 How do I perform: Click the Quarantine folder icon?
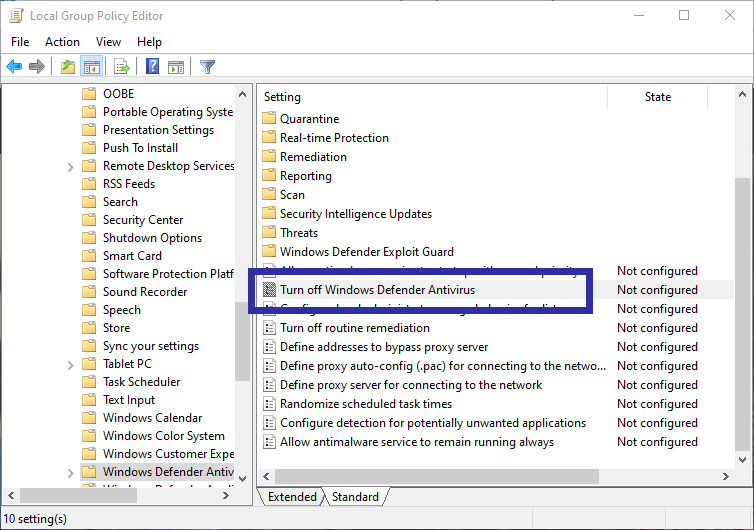point(269,118)
